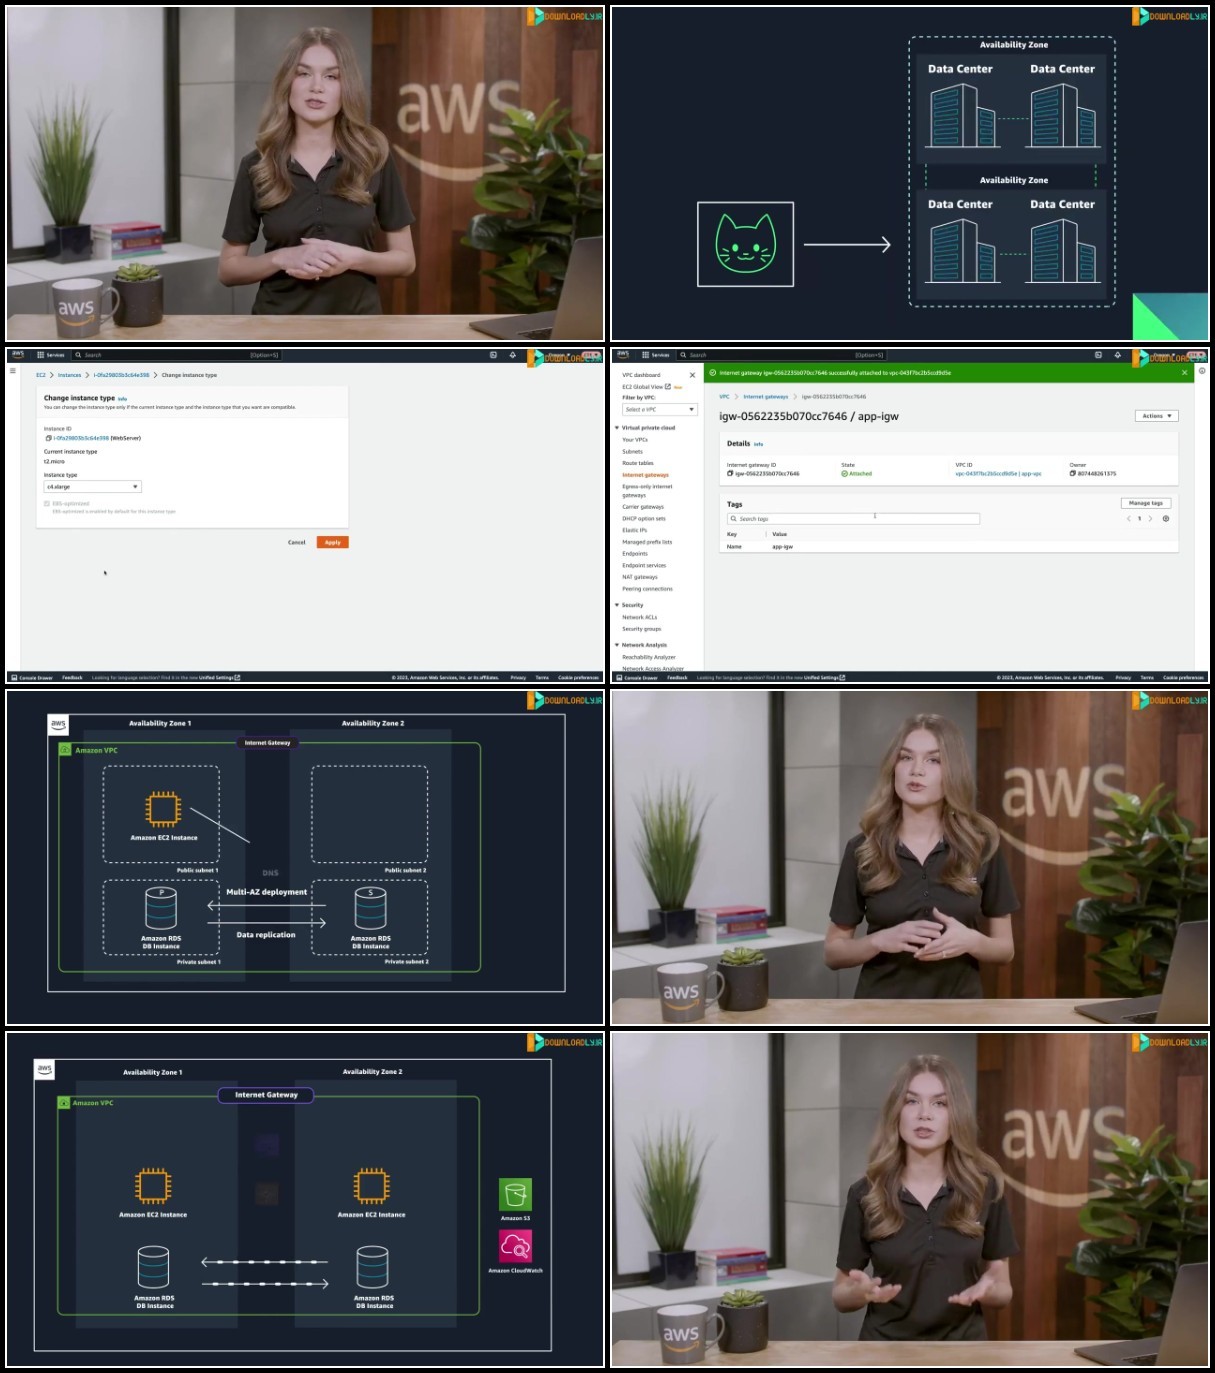Image resolution: width=1215 pixels, height=1373 pixels.
Task: Copy the instance ID using its copy icon
Action: [x=48, y=438]
